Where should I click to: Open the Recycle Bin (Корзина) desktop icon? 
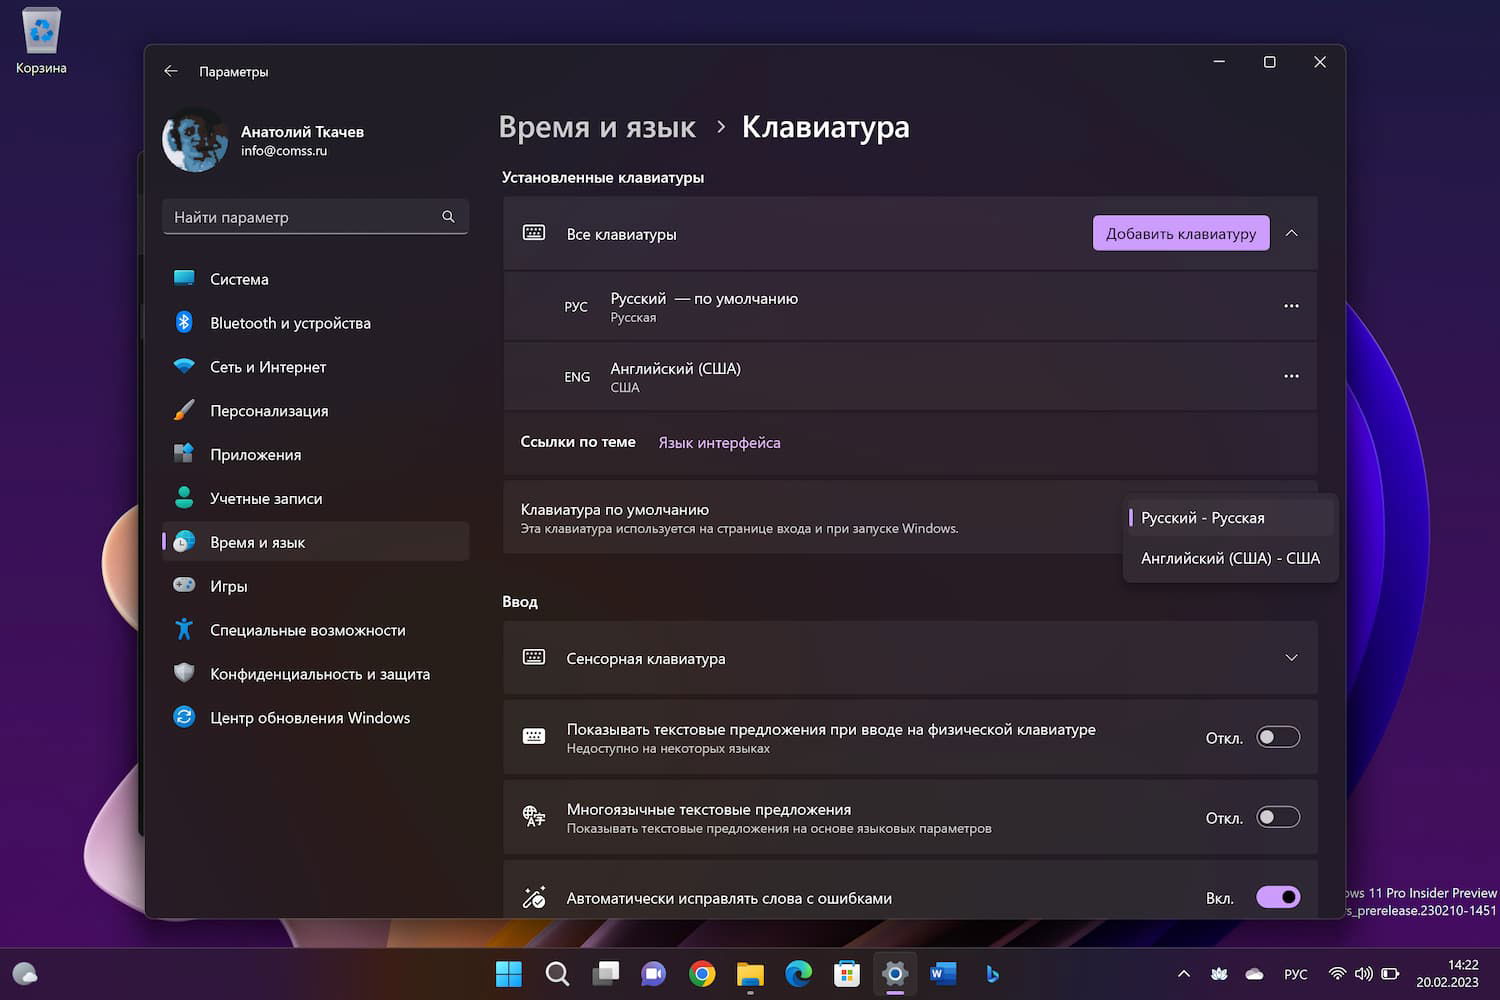pos(41,41)
